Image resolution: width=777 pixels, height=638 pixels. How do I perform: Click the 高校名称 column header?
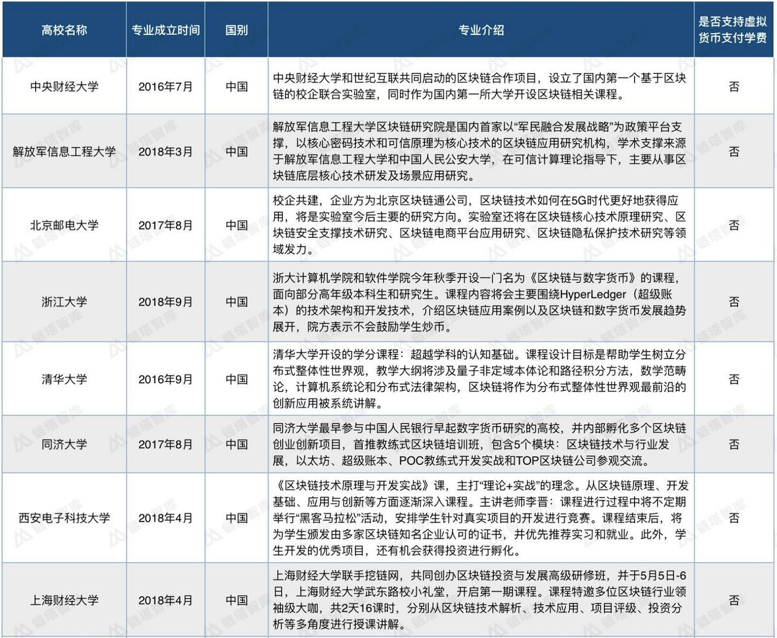point(64,30)
